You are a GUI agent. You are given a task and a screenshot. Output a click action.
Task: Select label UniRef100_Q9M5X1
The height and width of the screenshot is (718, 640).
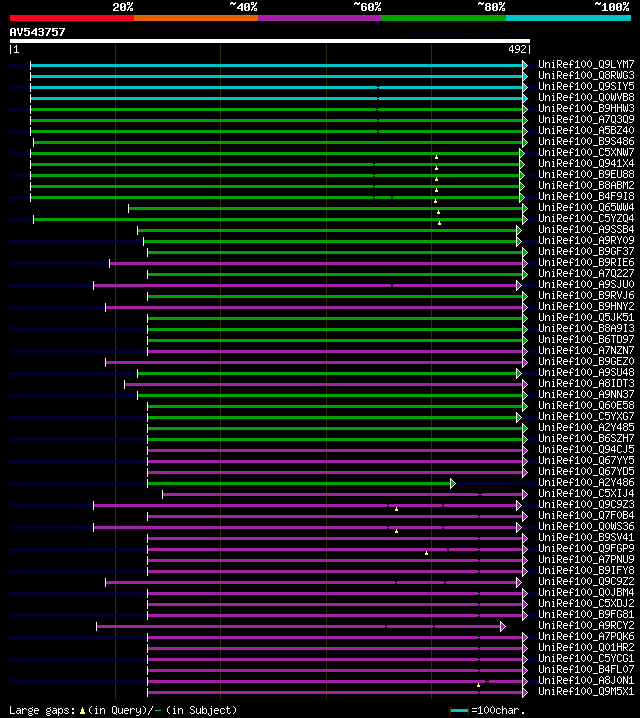tap(586, 691)
